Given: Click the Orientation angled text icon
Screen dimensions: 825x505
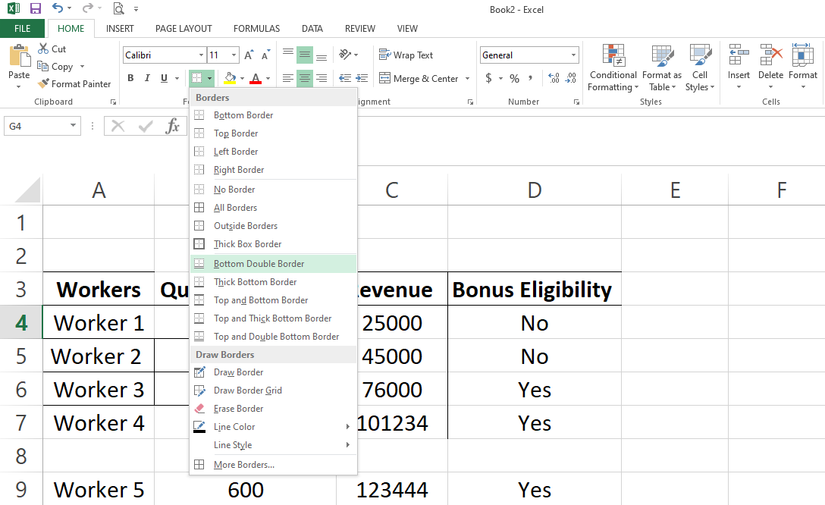Looking at the screenshot, I should 345,55.
